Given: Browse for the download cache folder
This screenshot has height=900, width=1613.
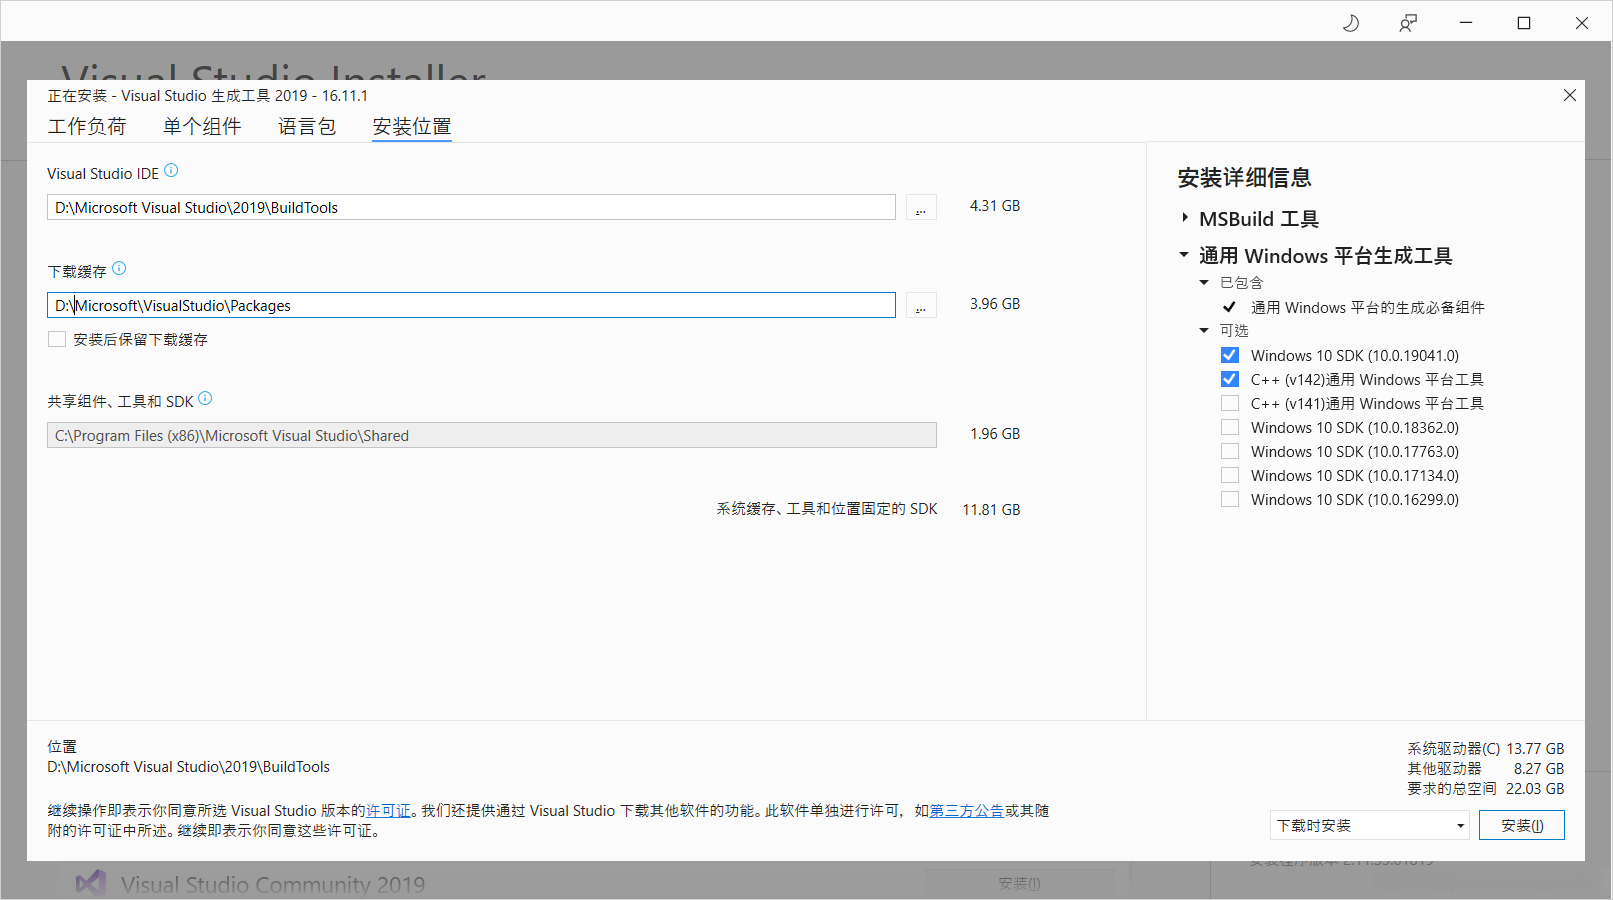Looking at the screenshot, I should [x=921, y=305].
